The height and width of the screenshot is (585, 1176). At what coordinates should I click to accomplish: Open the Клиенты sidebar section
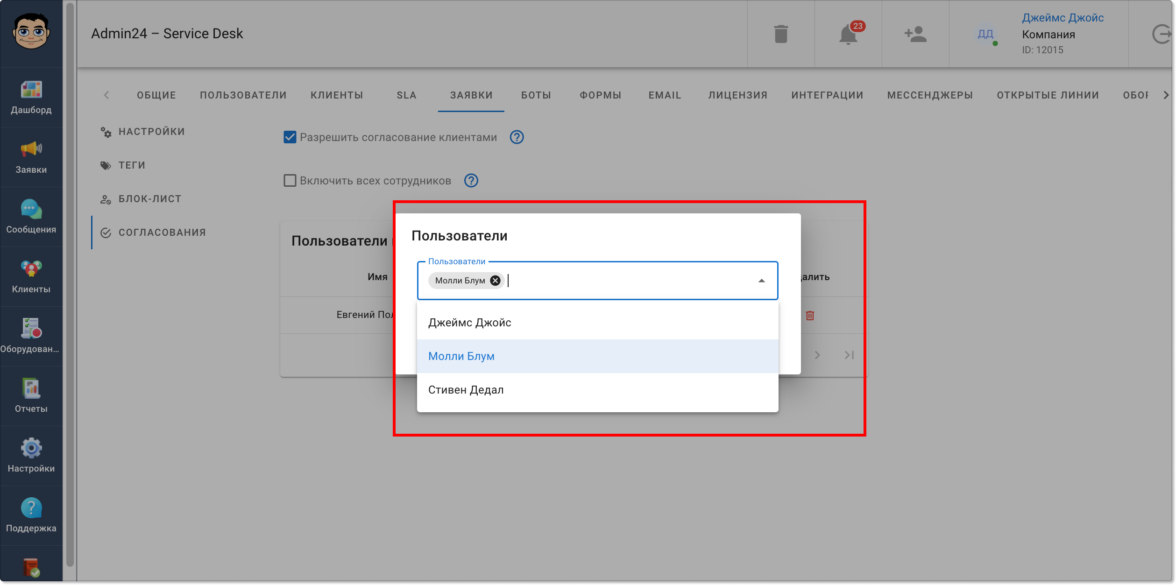click(31, 277)
